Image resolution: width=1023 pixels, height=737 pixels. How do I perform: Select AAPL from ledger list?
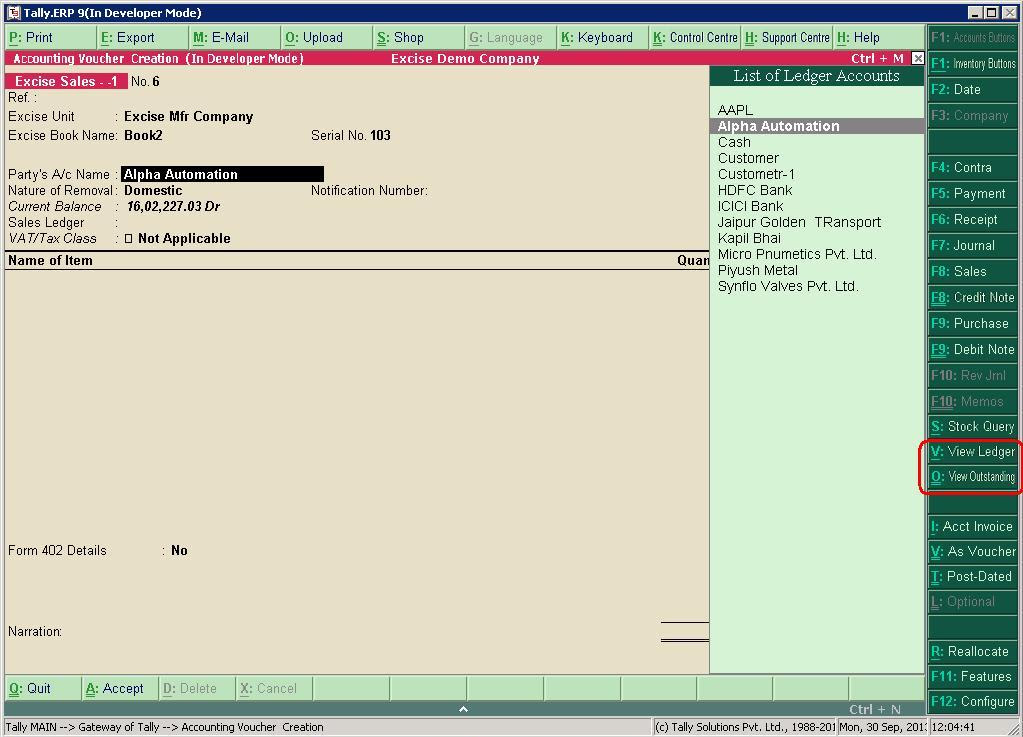tap(817, 110)
